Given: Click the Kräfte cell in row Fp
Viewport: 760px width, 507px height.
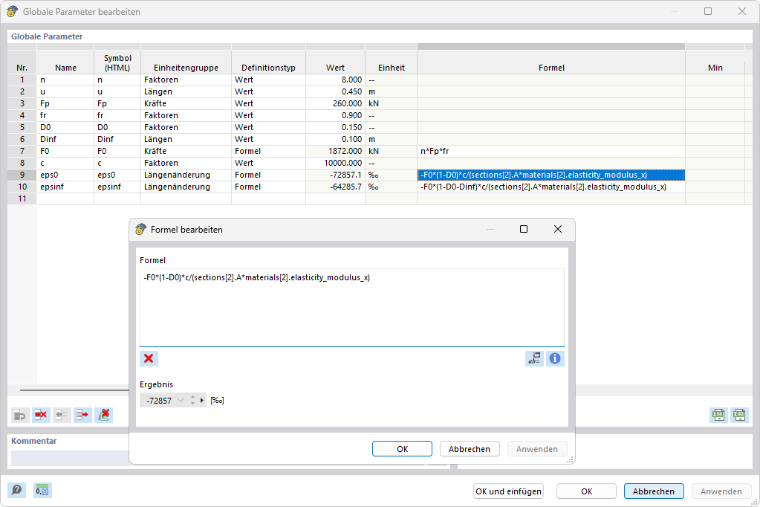Looking at the screenshot, I should point(186,103).
